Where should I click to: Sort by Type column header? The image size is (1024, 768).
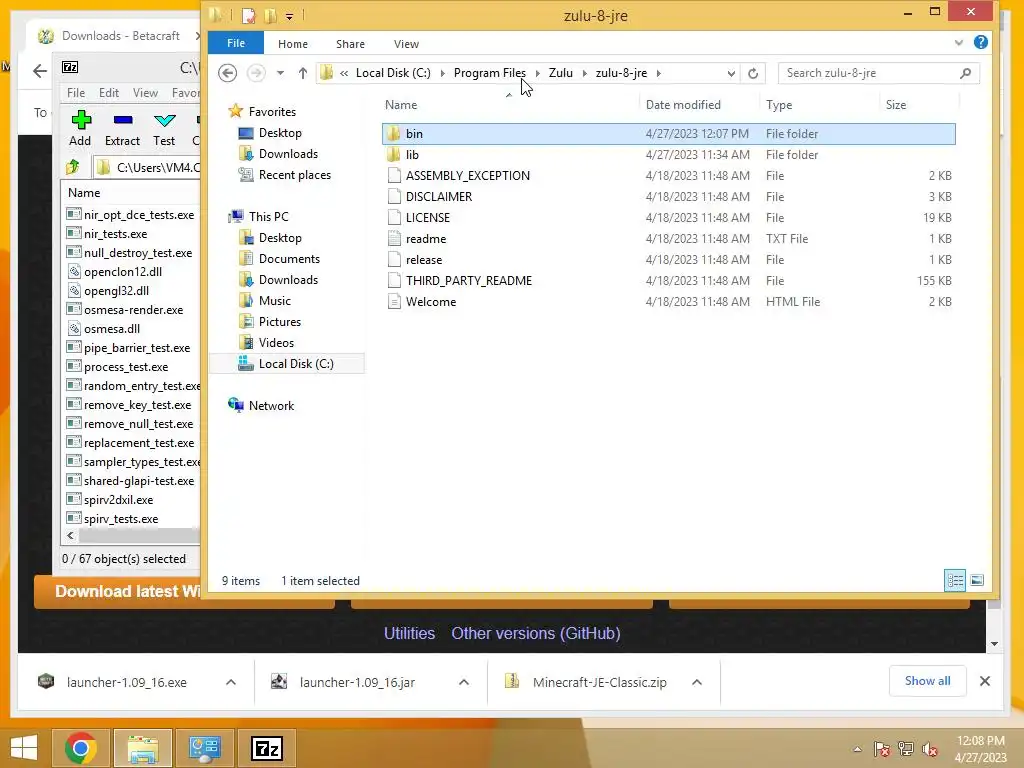click(x=779, y=104)
